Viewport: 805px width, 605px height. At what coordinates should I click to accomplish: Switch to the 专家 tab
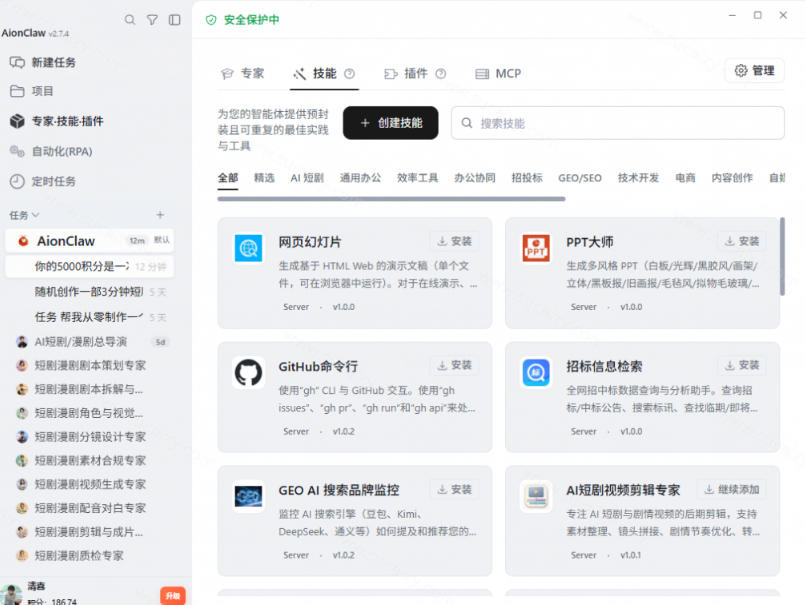coord(243,73)
